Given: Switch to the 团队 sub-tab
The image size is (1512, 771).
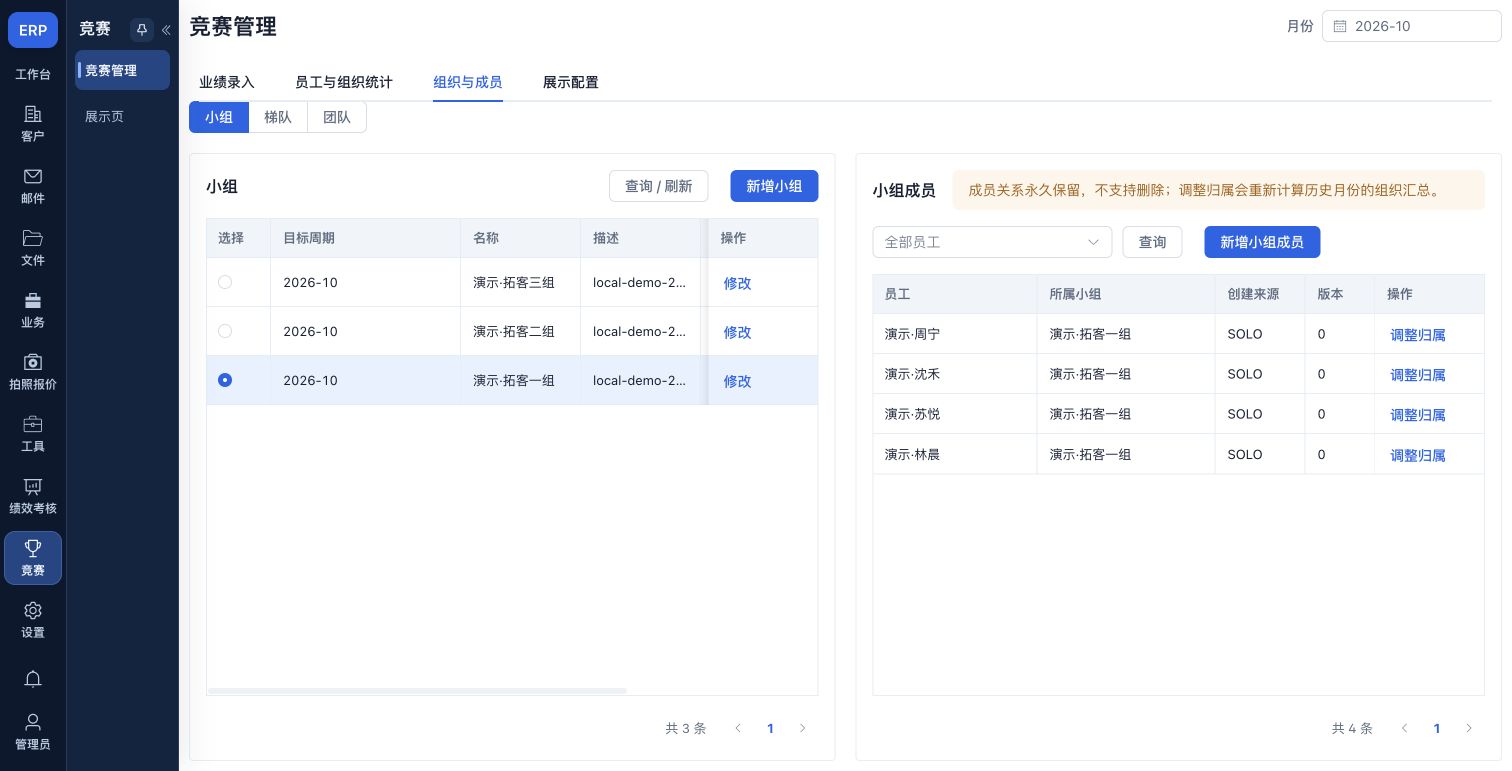Looking at the screenshot, I should [337, 117].
